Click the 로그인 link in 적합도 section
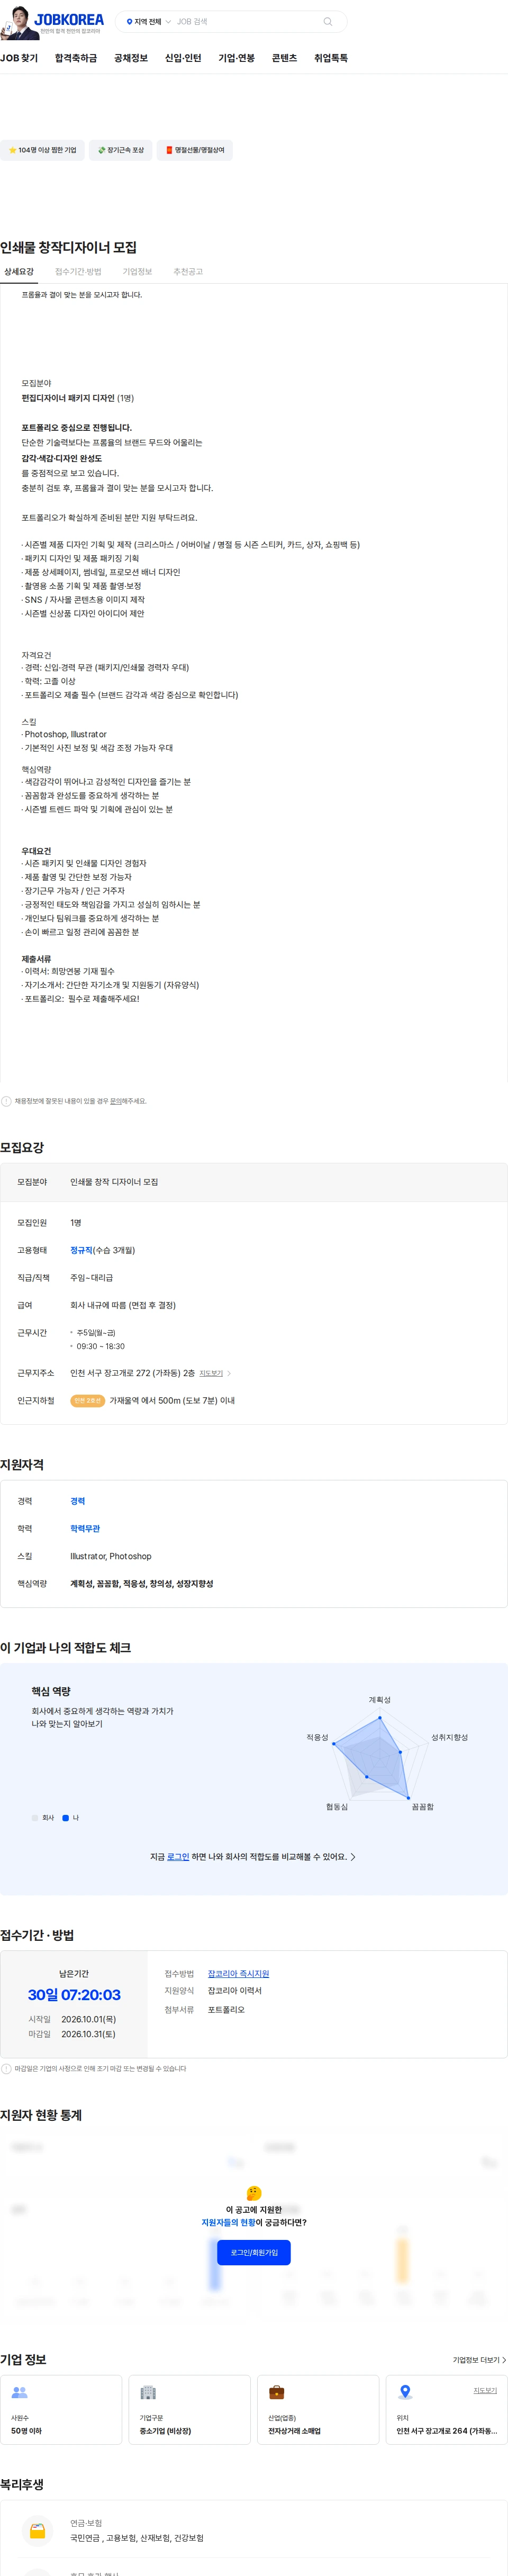The height and width of the screenshot is (2576, 508). coord(178,1857)
